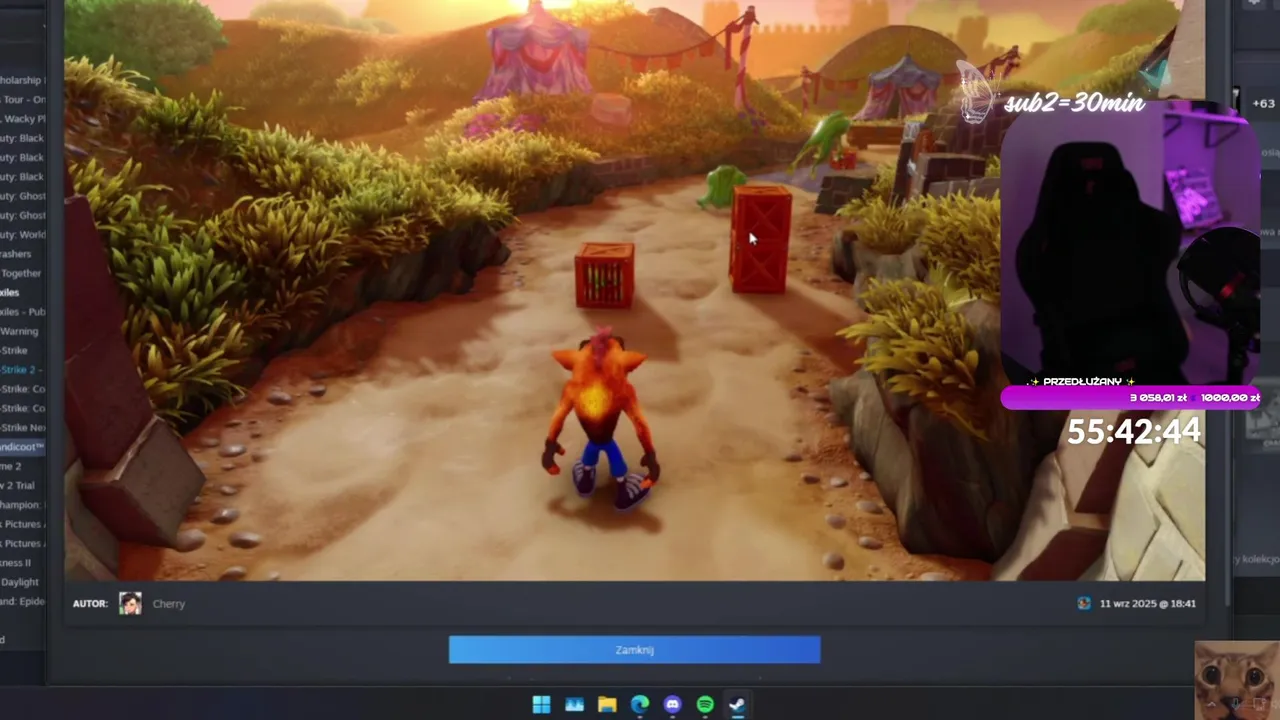Select blue 'Strike 2' entry in library list

click(22, 370)
